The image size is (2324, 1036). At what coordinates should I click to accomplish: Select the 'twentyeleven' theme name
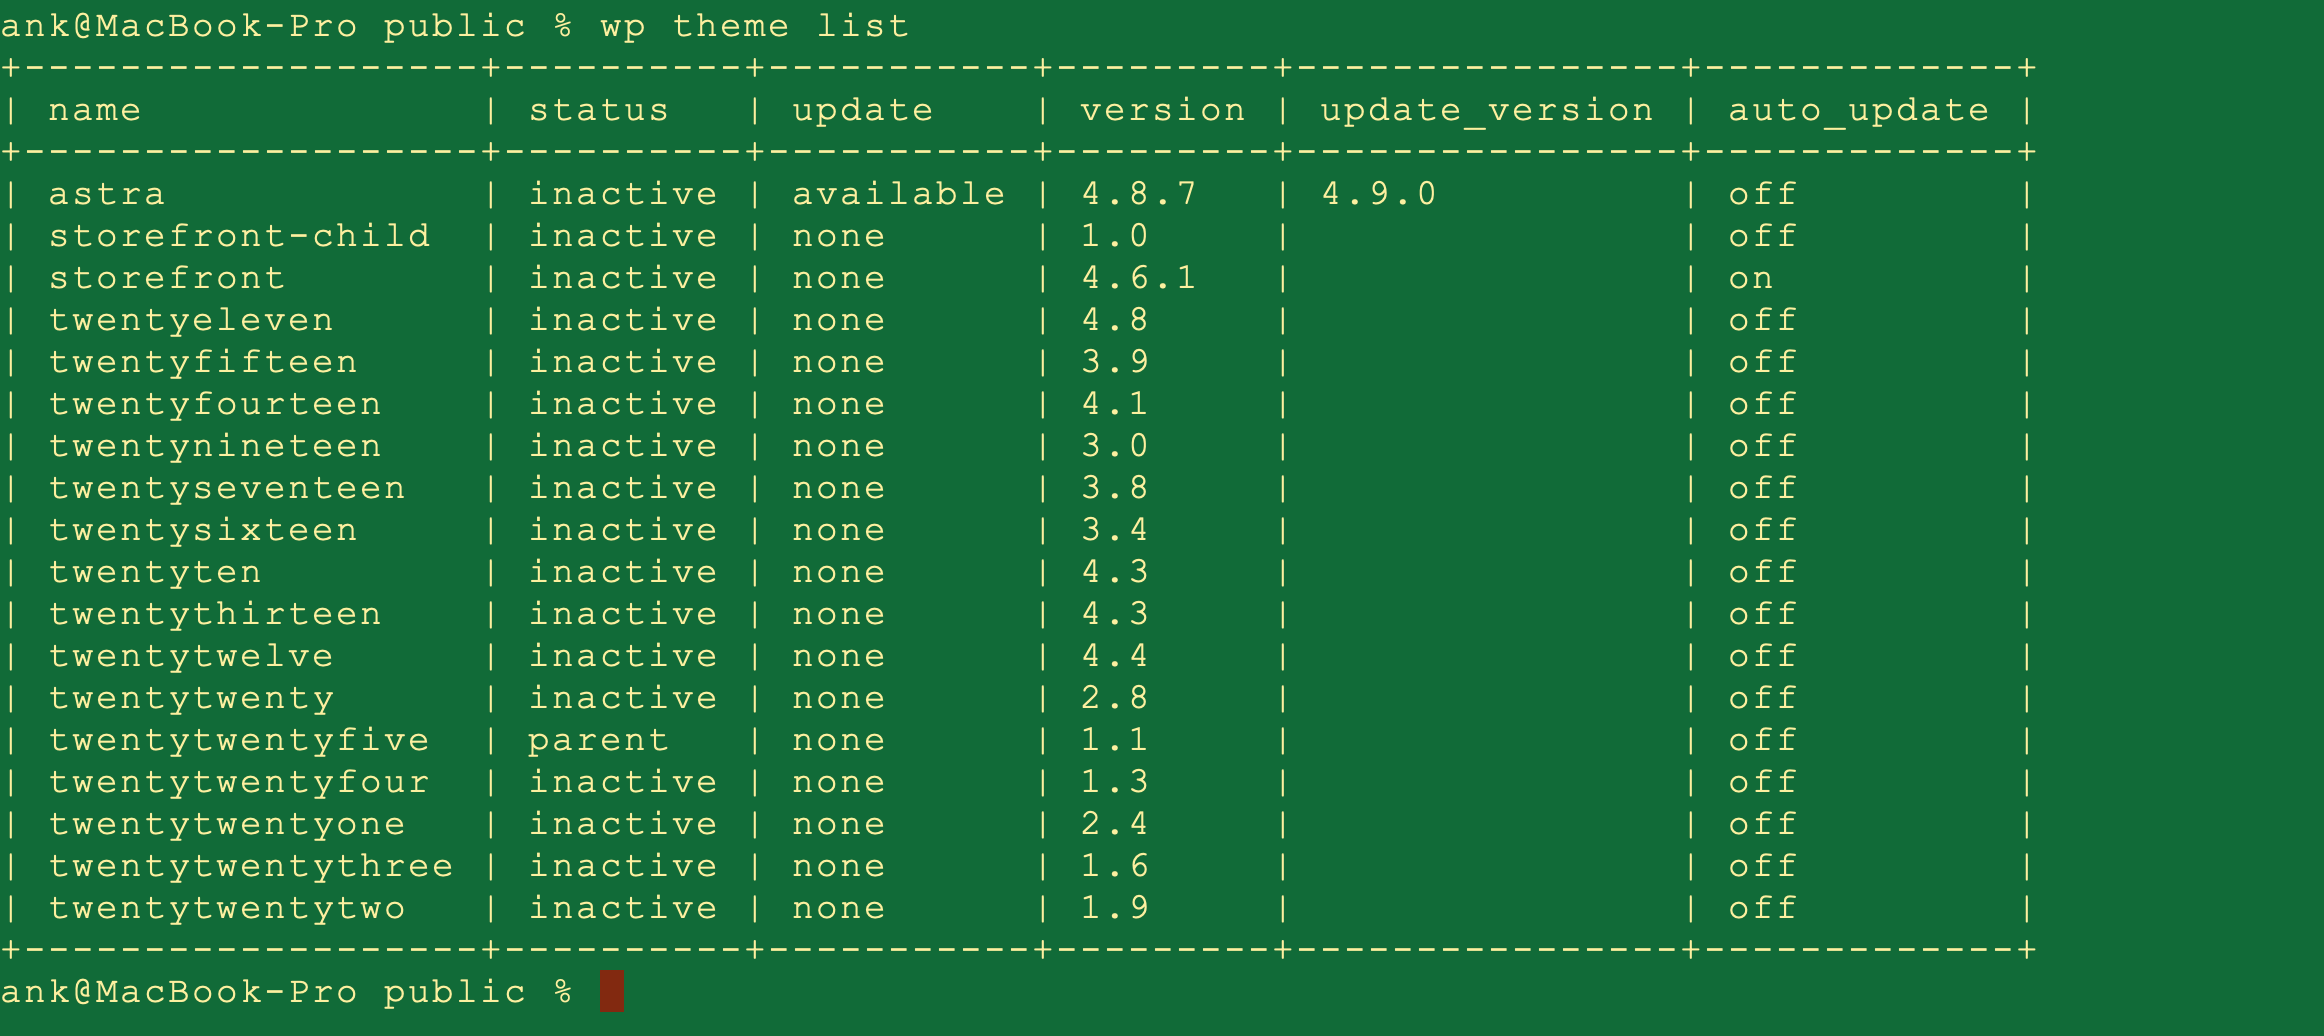coord(191,320)
